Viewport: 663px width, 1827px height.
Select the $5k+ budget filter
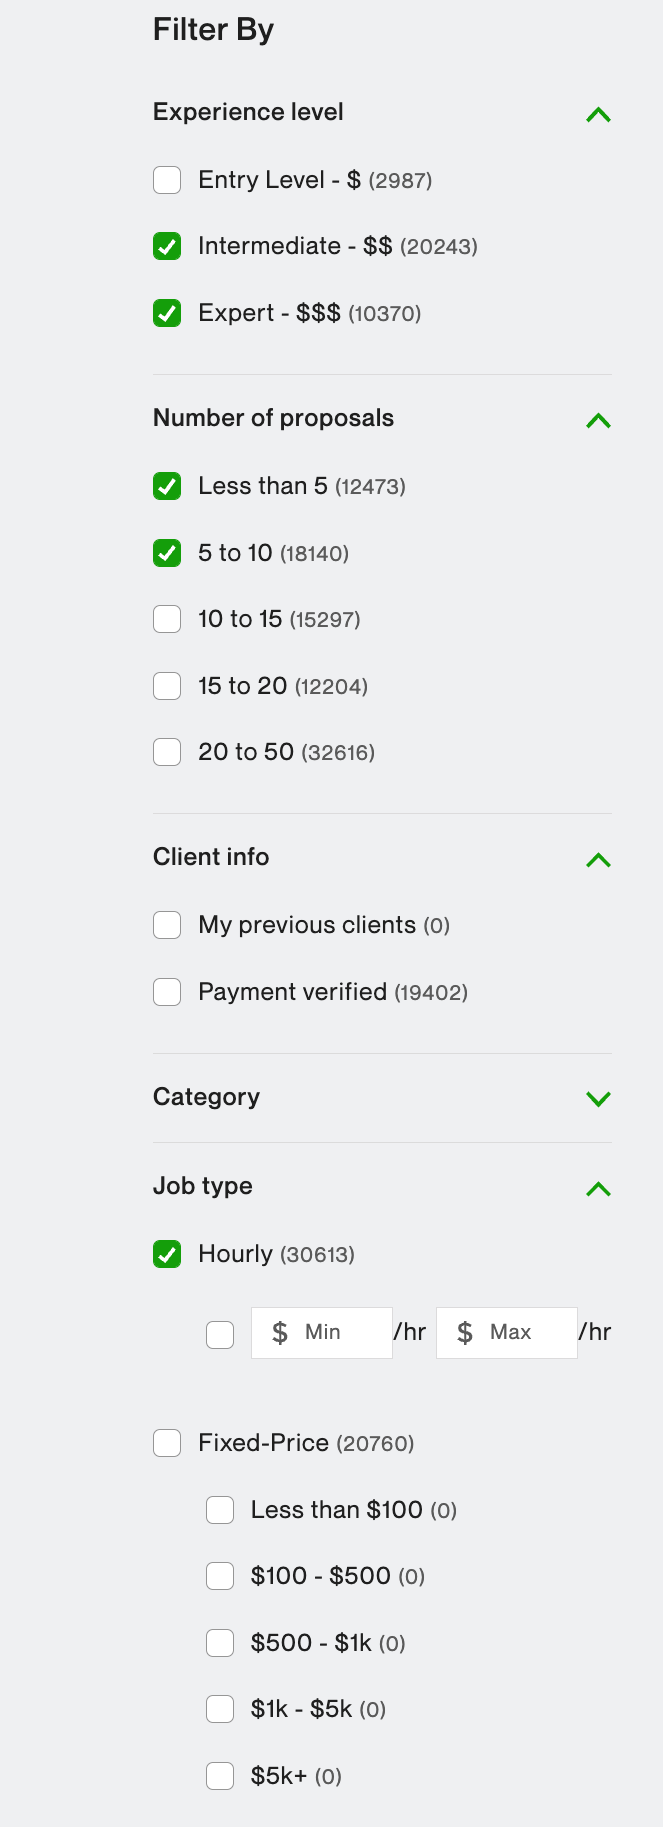tap(220, 1776)
